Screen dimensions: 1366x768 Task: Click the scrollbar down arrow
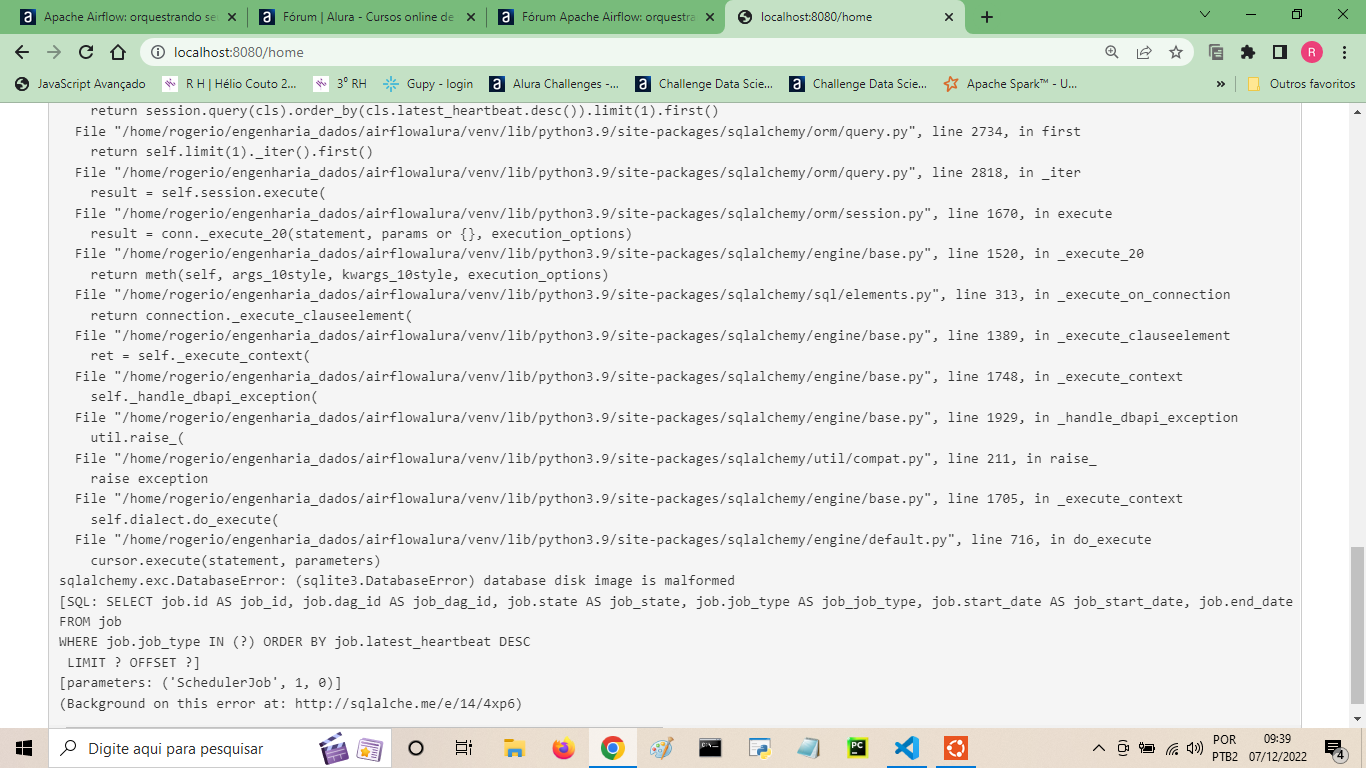pyautogui.click(x=1357, y=720)
